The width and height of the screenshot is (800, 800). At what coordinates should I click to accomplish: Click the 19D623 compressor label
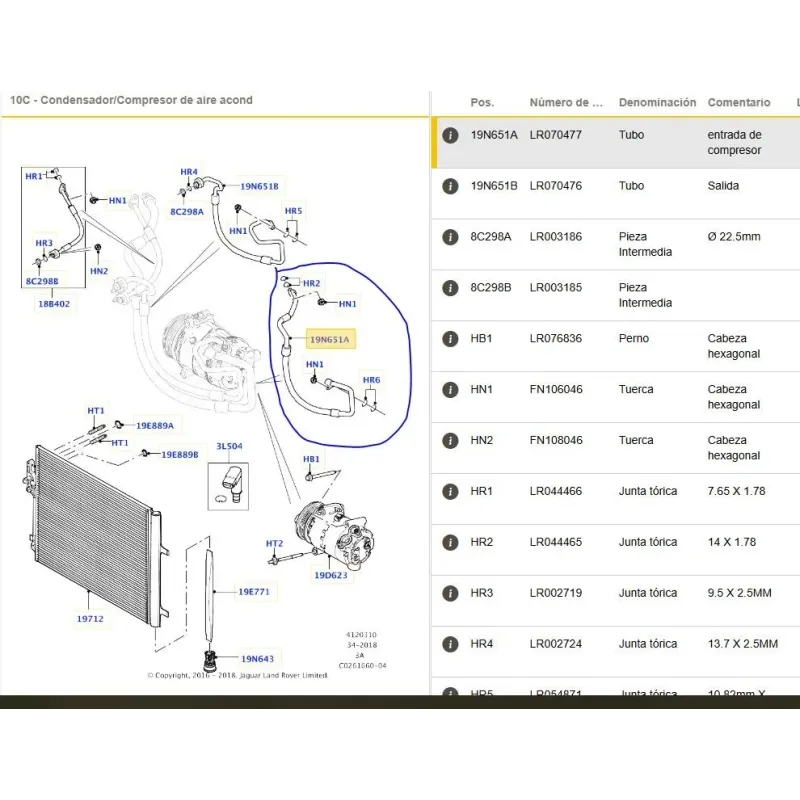[x=331, y=575]
